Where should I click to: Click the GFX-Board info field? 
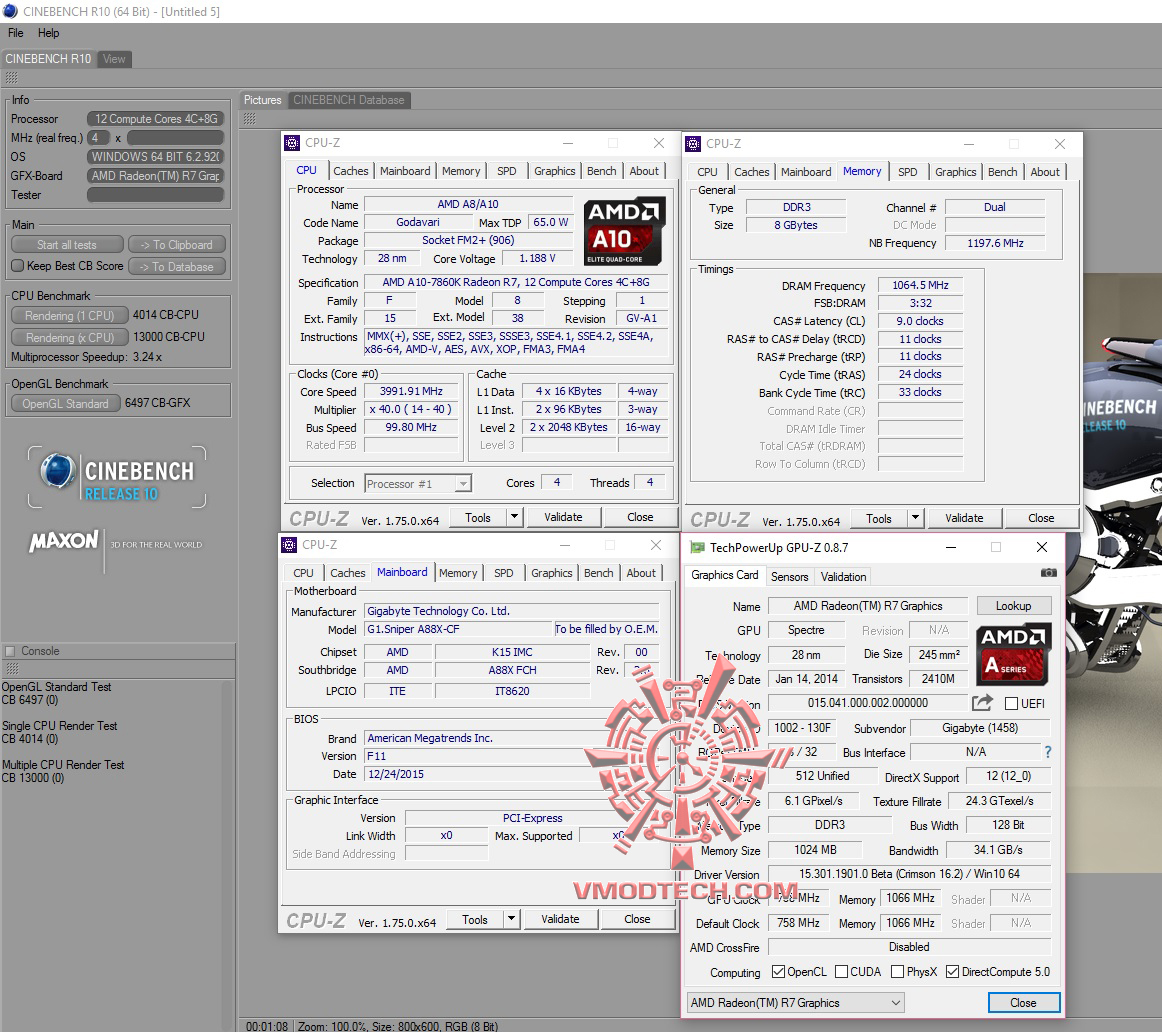156,176
